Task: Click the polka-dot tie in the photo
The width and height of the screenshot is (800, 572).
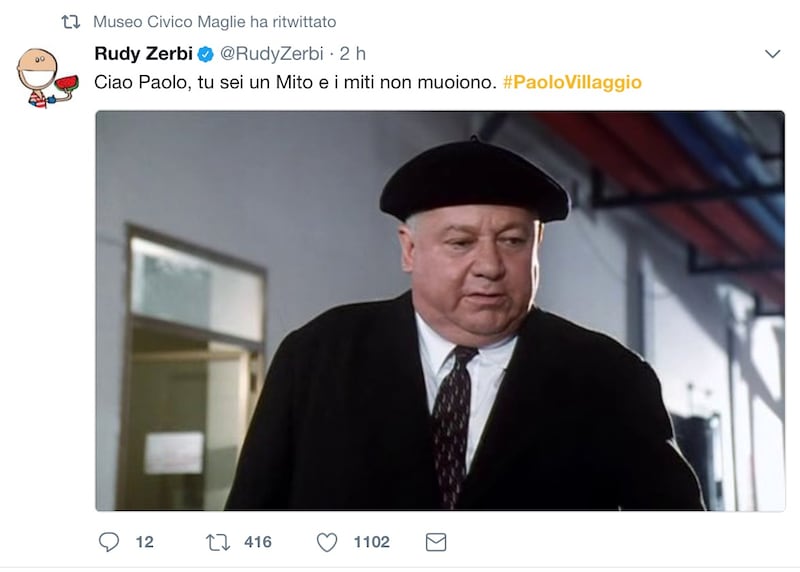Action: (452, 424)
